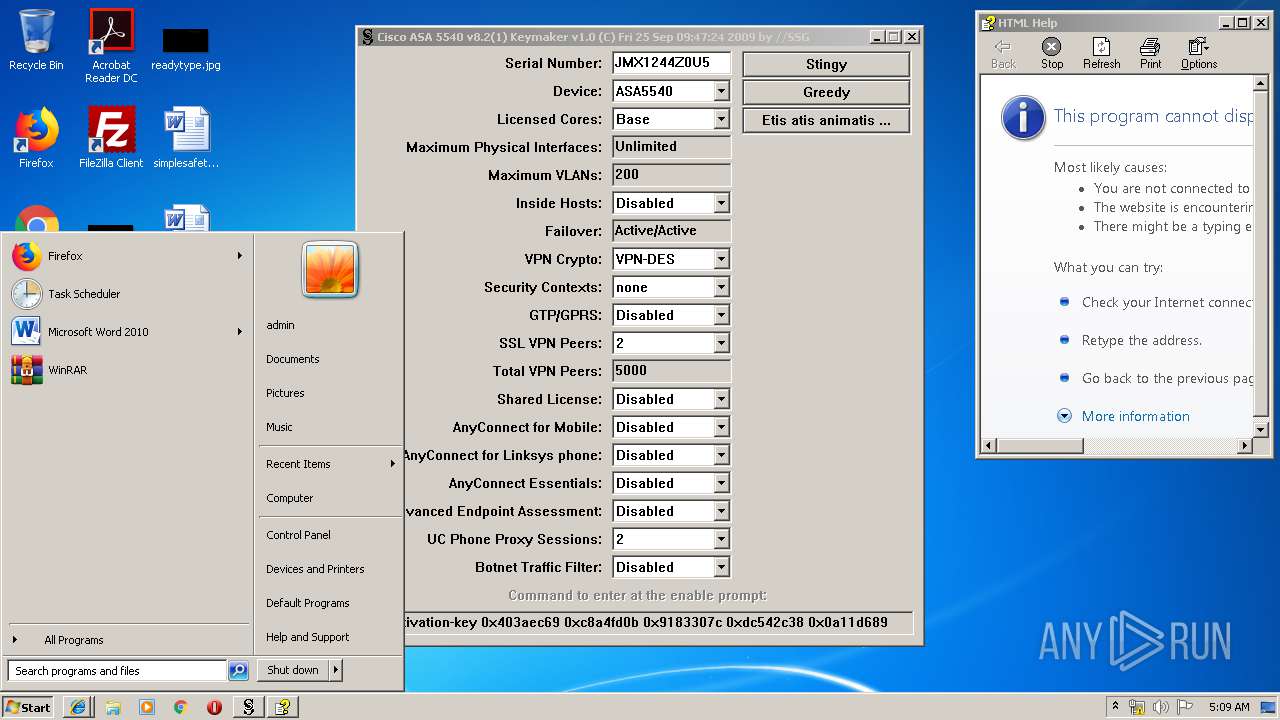Expand the UC Phone Proxy Sessions dropdown
This screenshot has height=720, width=1280.
coord(721,539)
